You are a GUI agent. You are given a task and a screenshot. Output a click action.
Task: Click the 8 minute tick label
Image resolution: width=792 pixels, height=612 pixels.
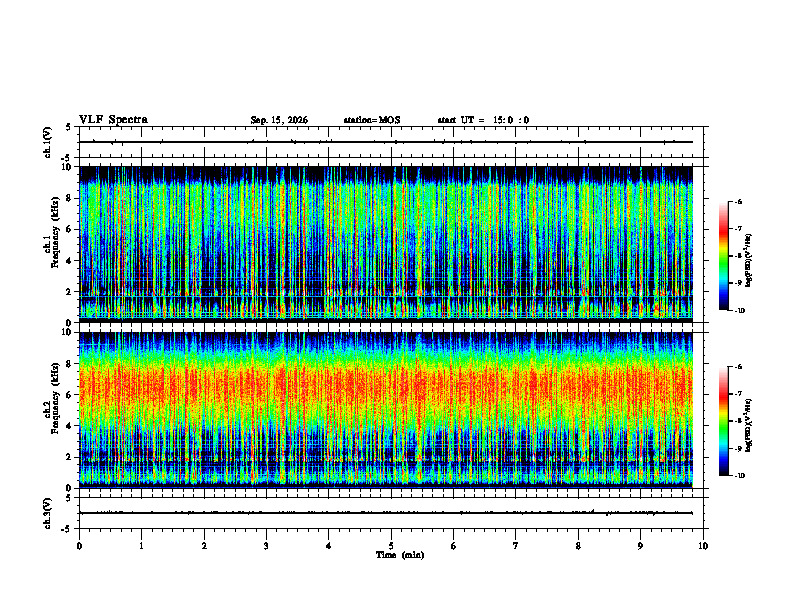pos(578,546)
